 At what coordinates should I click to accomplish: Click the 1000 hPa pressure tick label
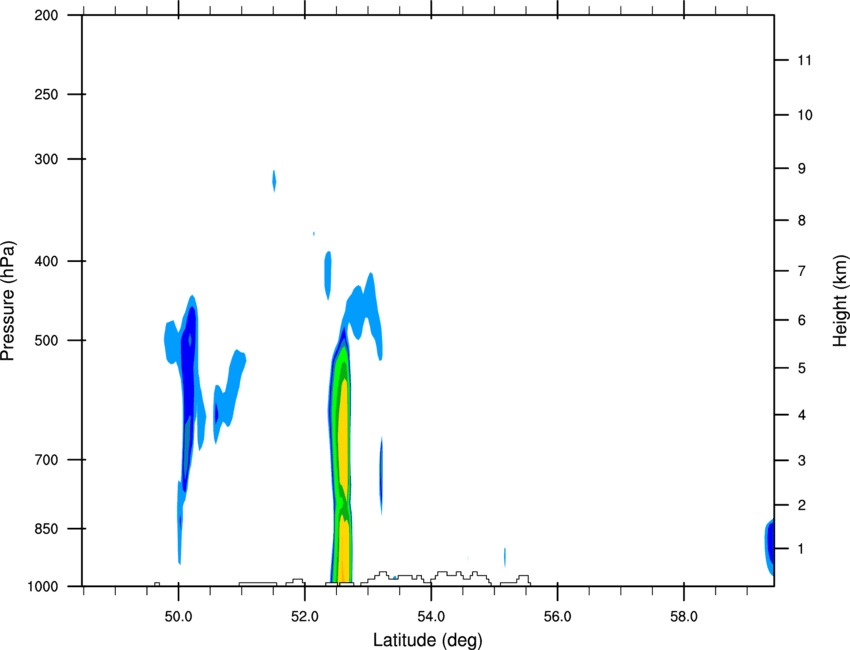tap(43, 587)
